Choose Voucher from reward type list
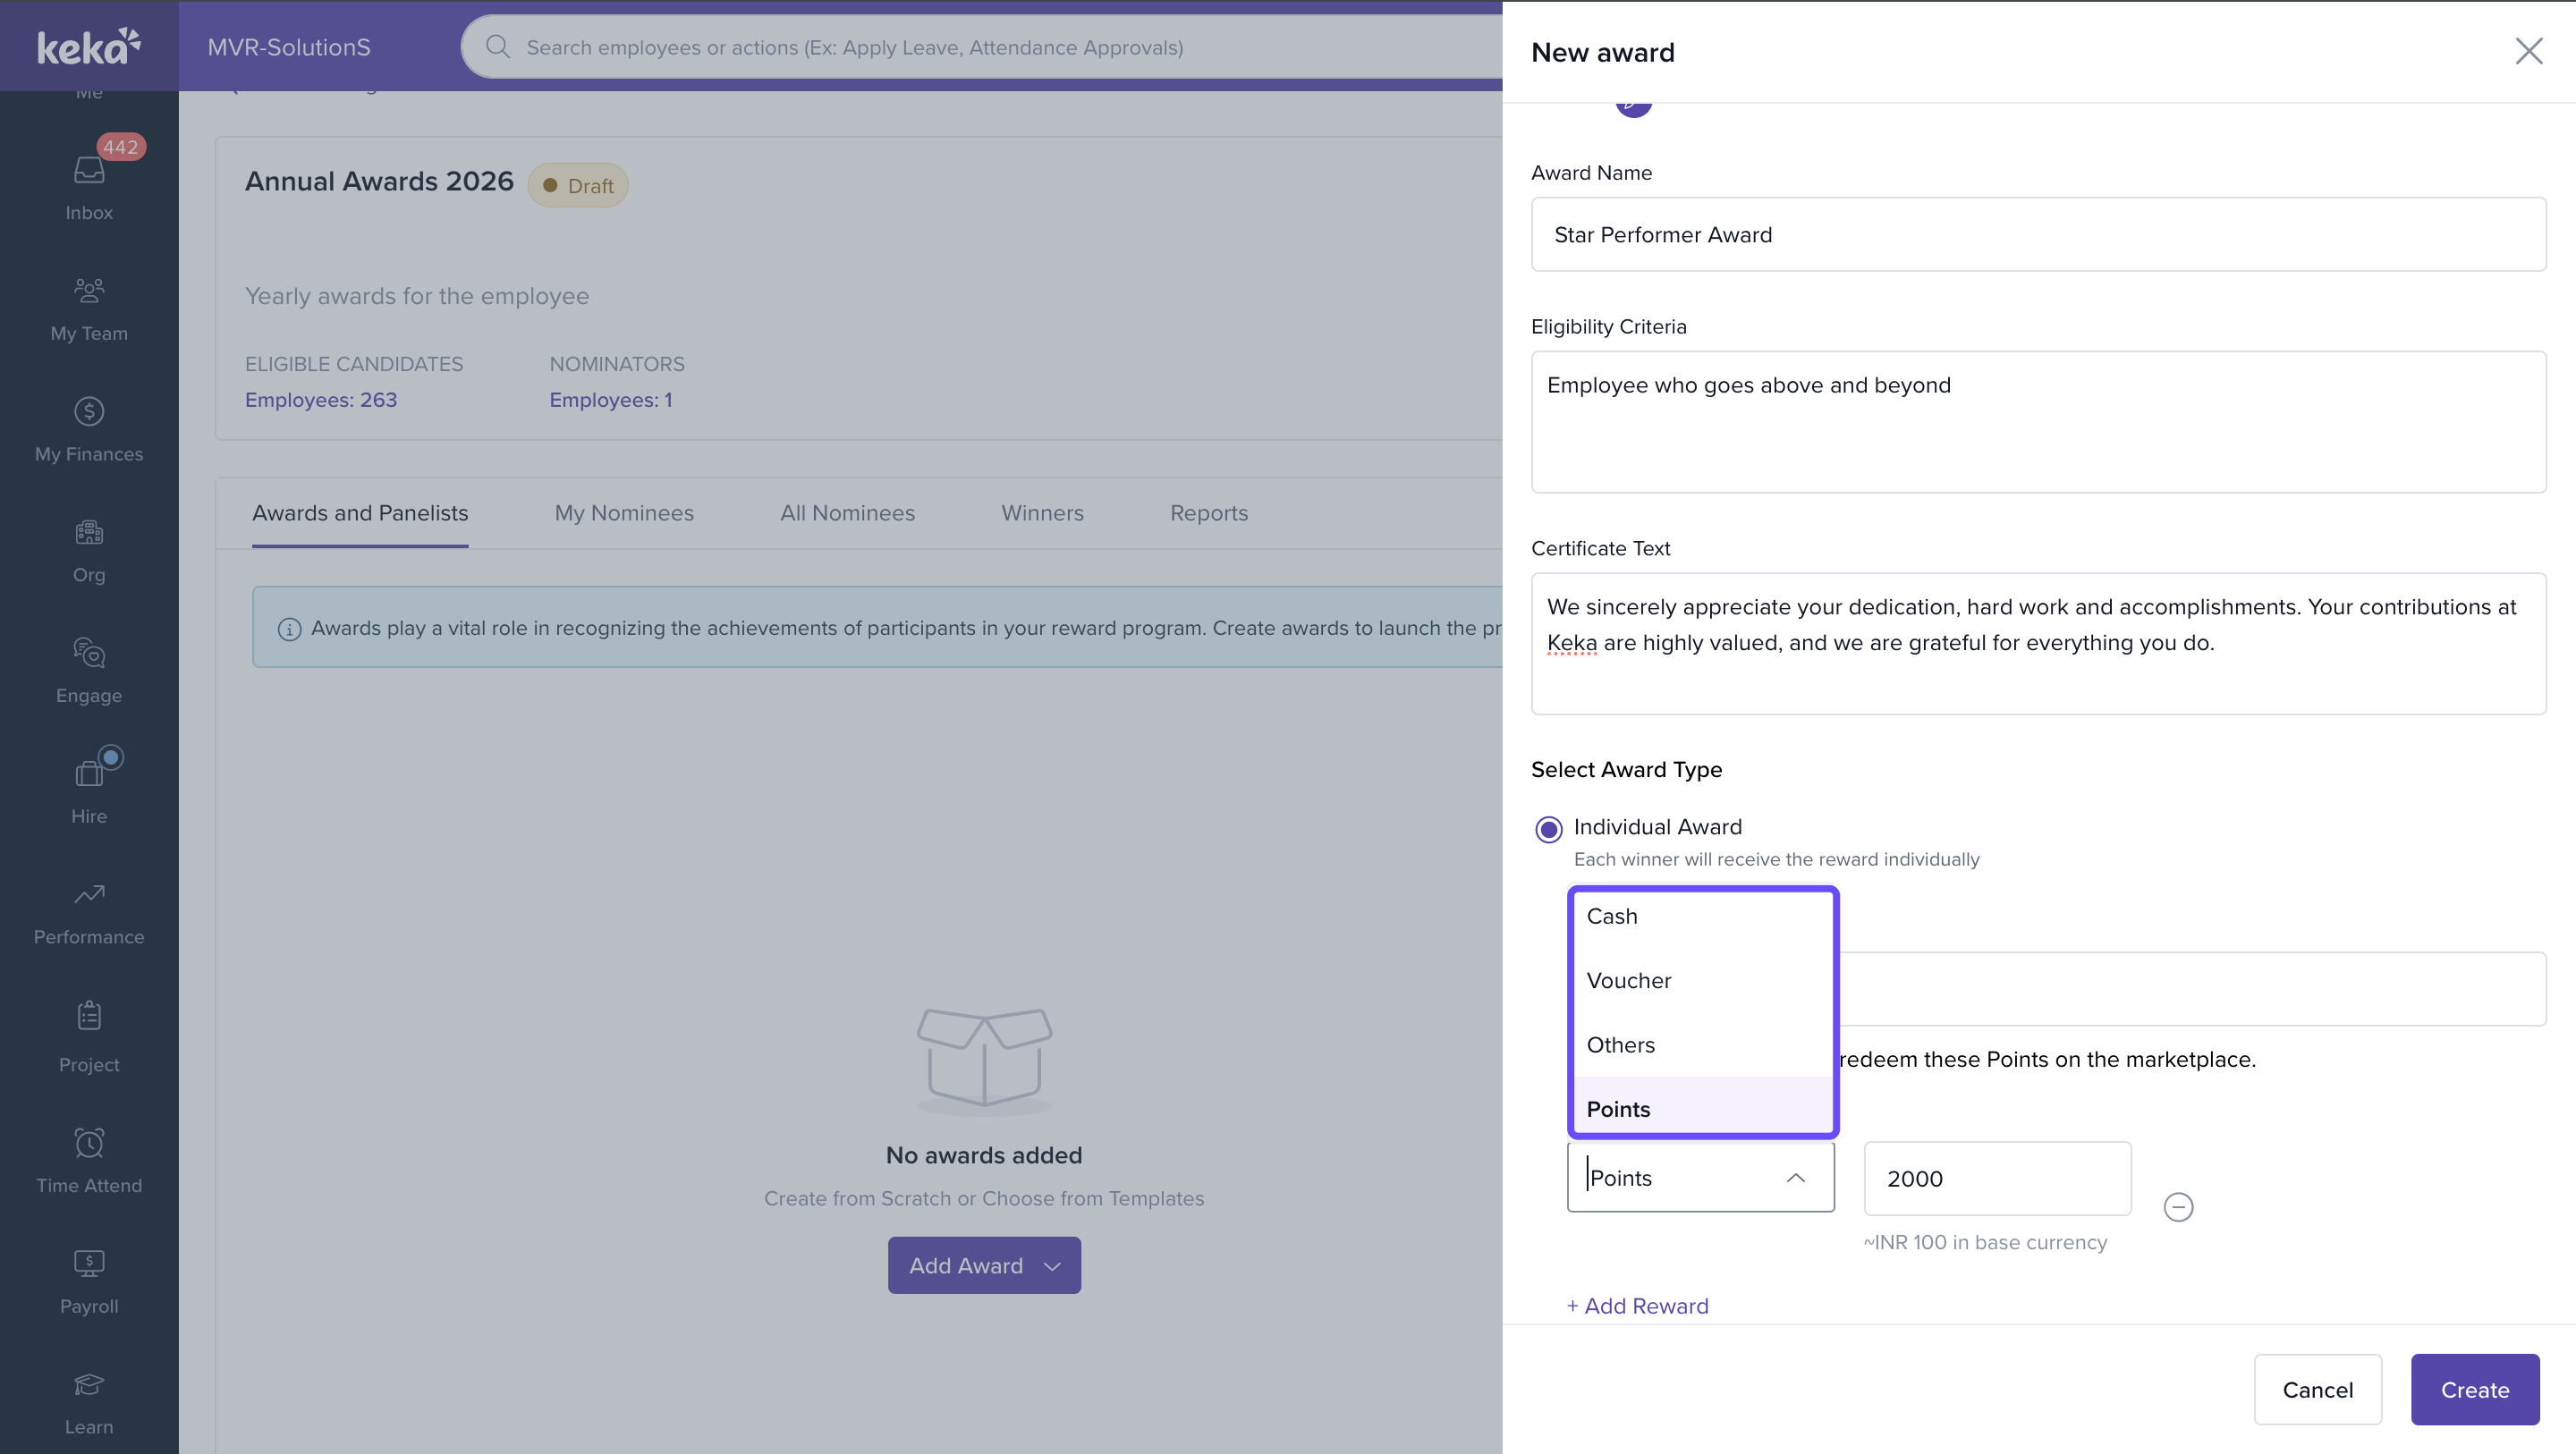Screen dimensions: 2576x1454 1628,980
